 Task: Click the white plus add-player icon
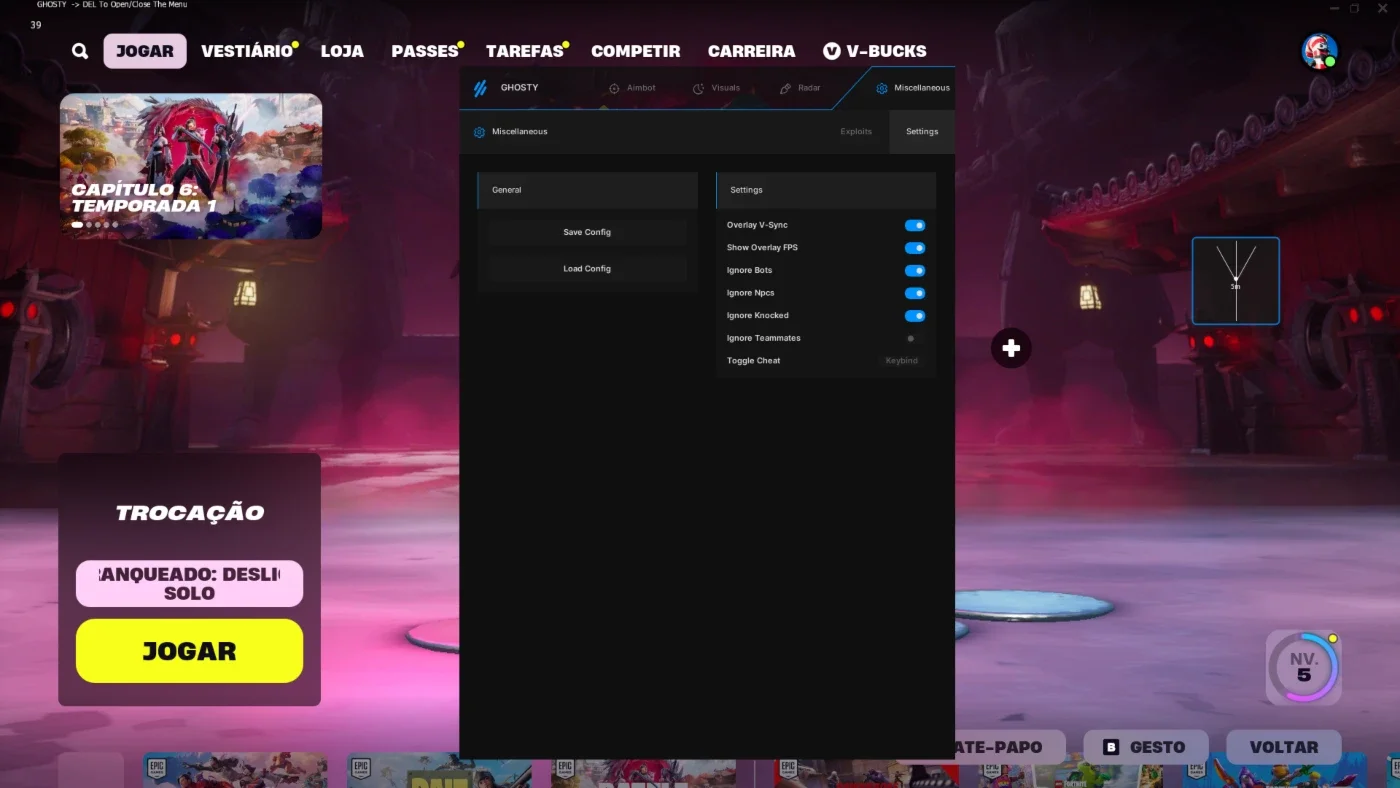pyautogui.click(x=1011, y=348)
